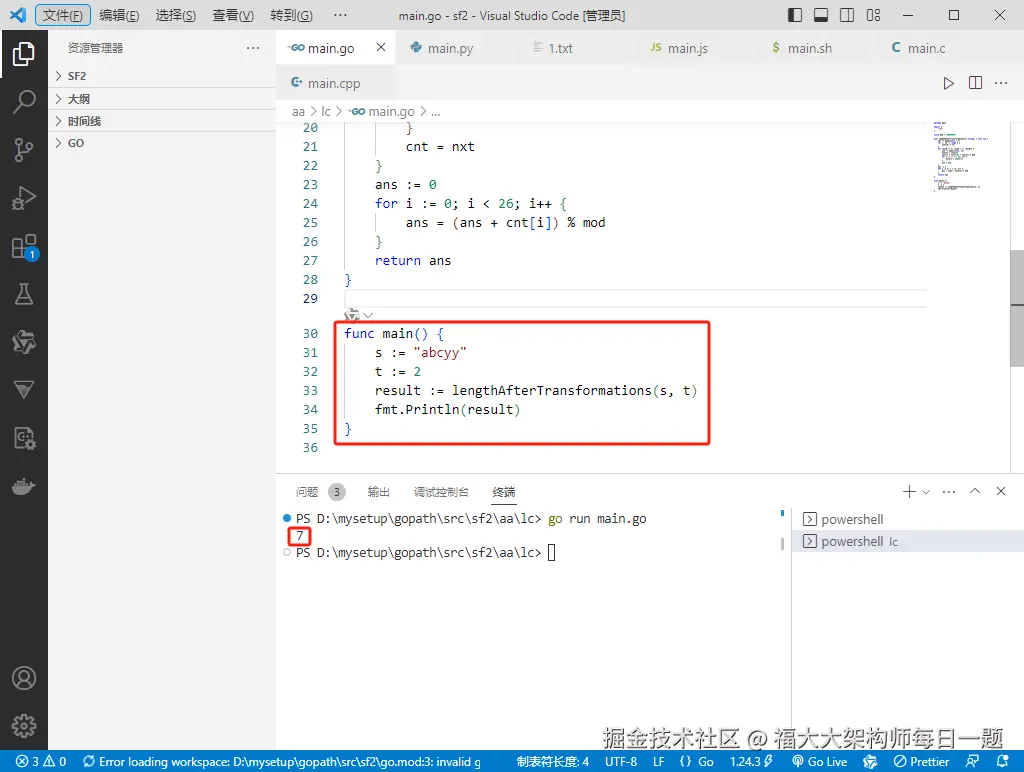Open the 转到(G) menu
The width and height of the screenshot is (1024, 772).
coord(291,15)
